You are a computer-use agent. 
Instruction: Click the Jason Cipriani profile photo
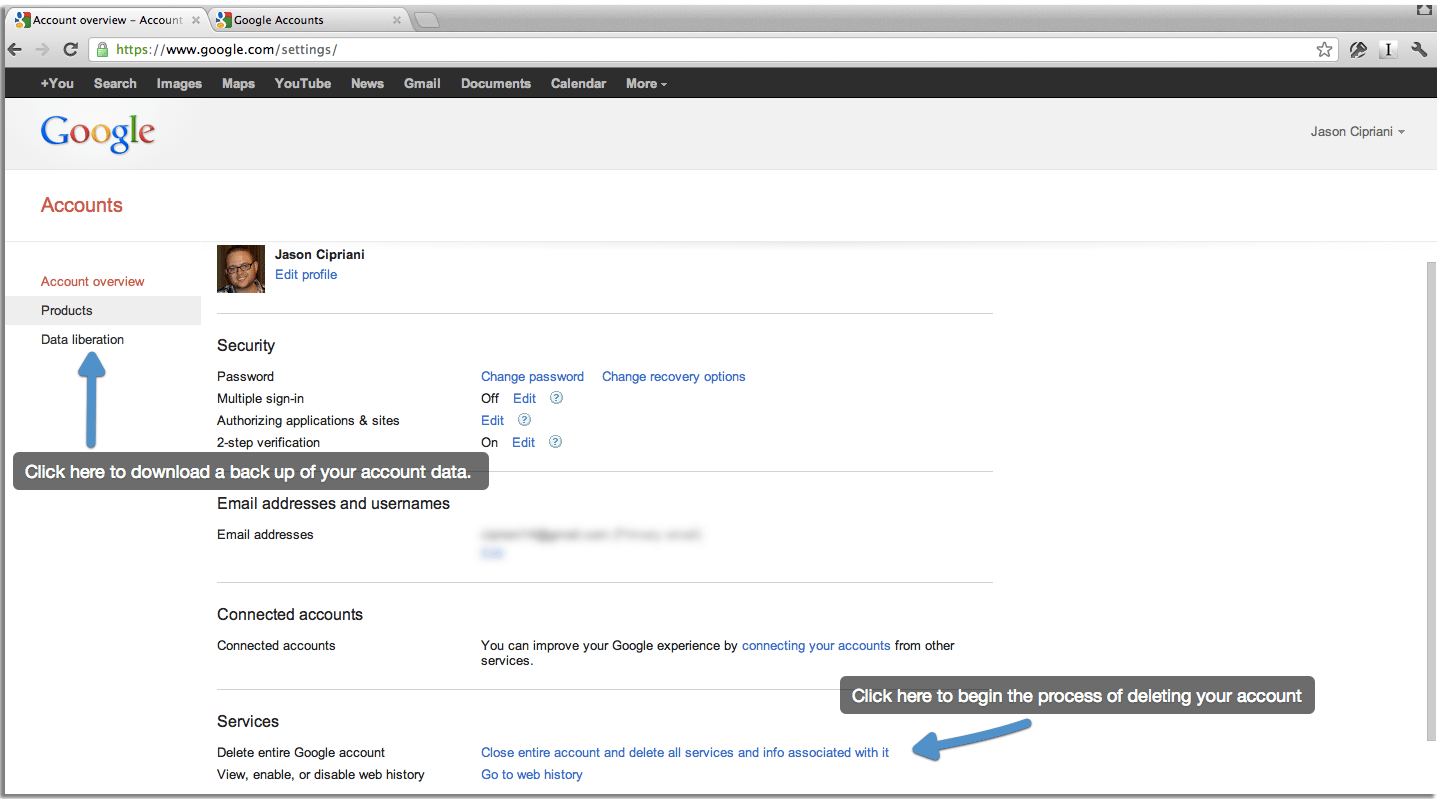(x=241, y=269)
